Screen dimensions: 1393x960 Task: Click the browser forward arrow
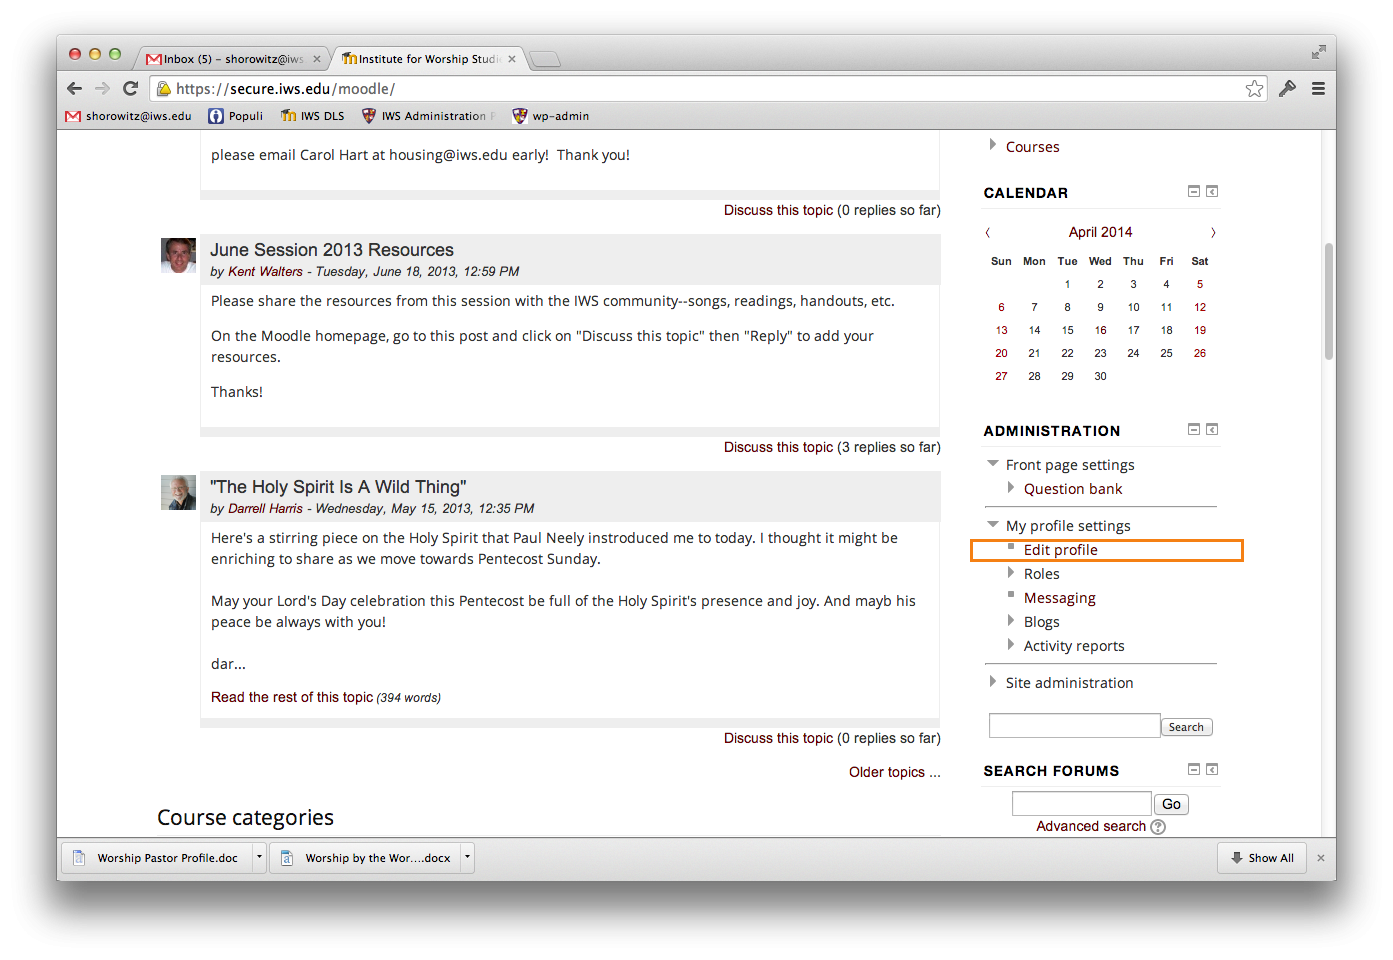tap(102, 89)
